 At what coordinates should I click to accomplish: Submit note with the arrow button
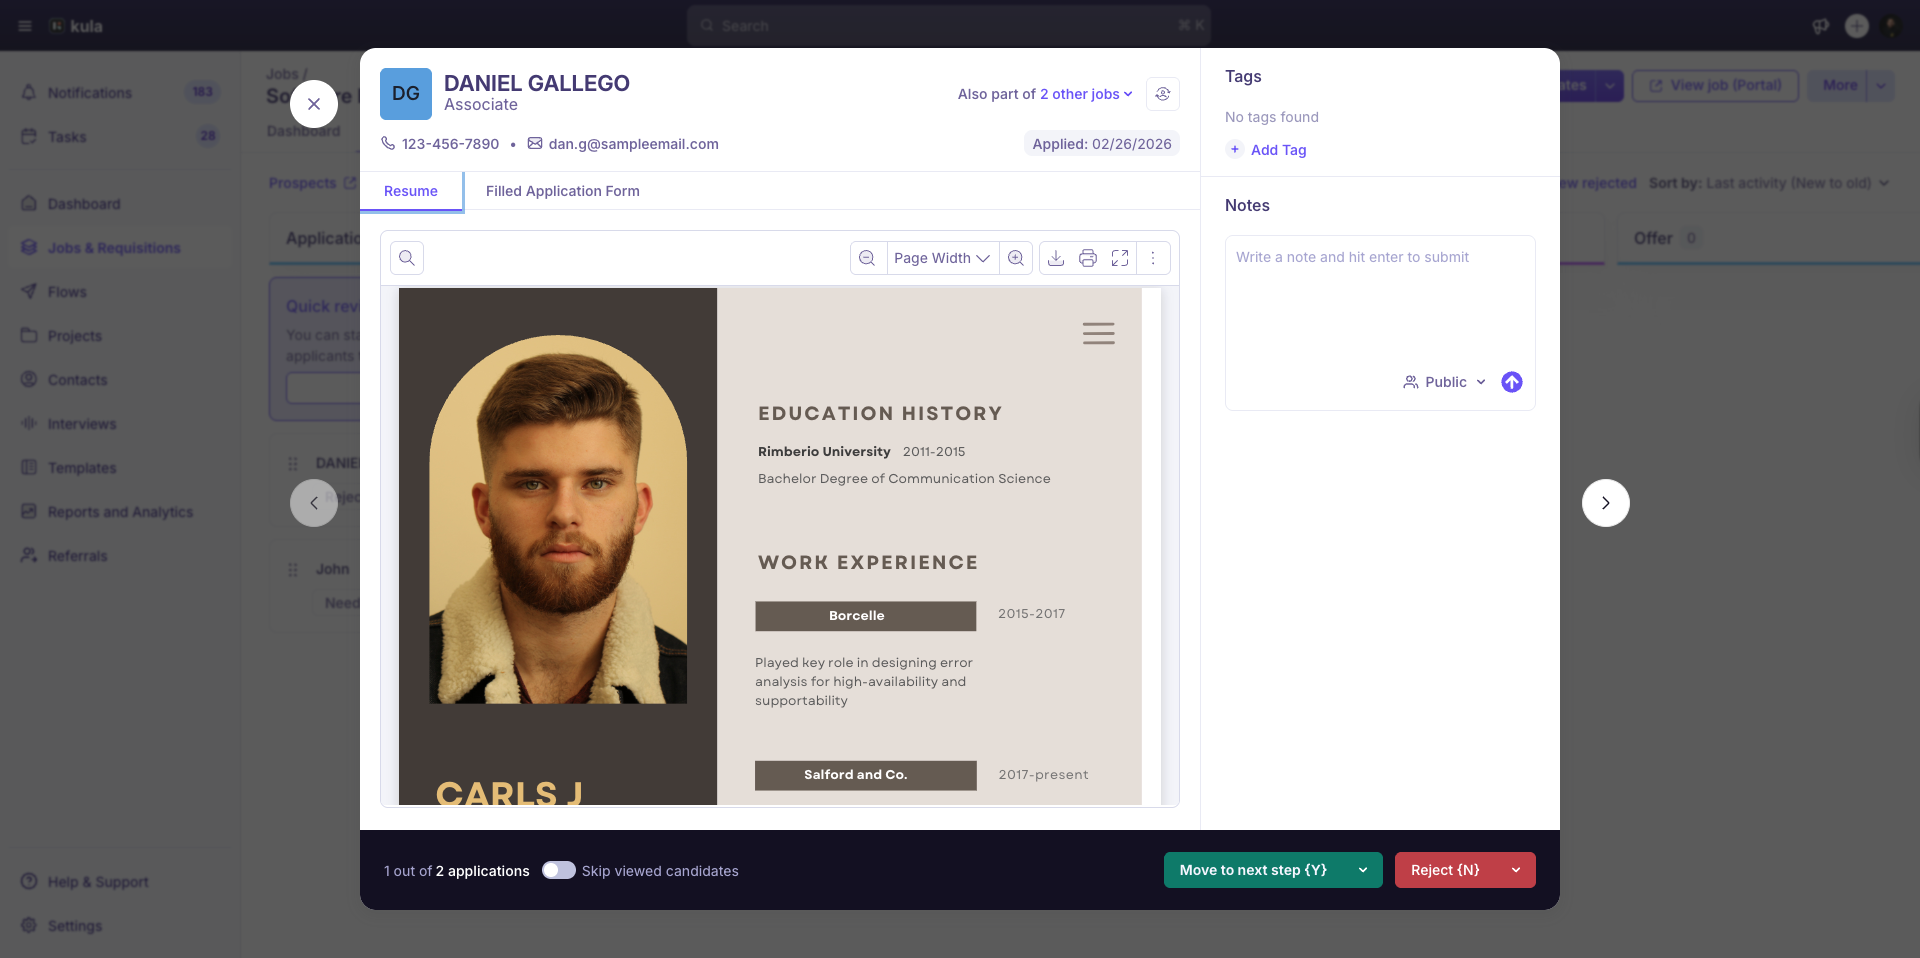tap(1512, 382)
